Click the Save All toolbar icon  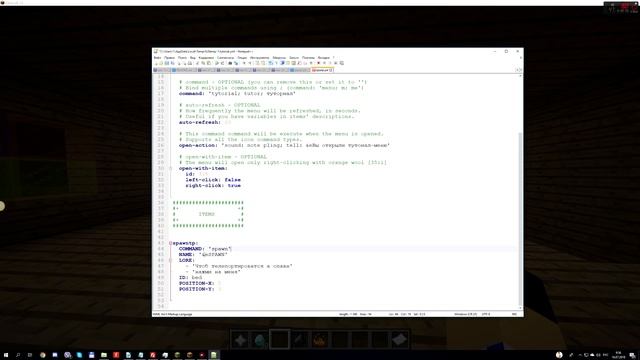[x=172, y=63]
